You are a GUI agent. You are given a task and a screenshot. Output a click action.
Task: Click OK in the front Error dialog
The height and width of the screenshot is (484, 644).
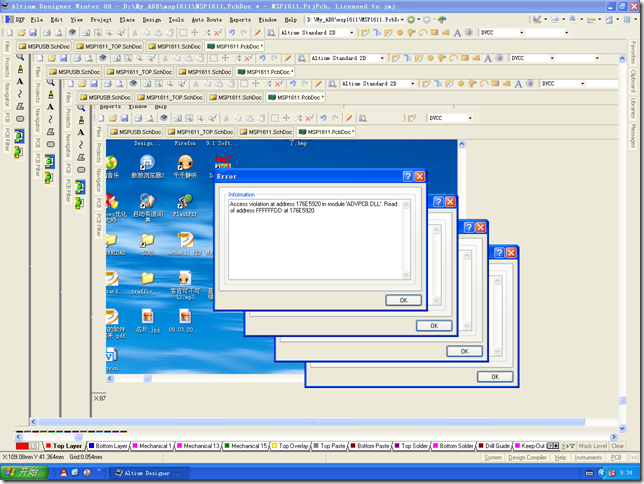tap(403, 300)
